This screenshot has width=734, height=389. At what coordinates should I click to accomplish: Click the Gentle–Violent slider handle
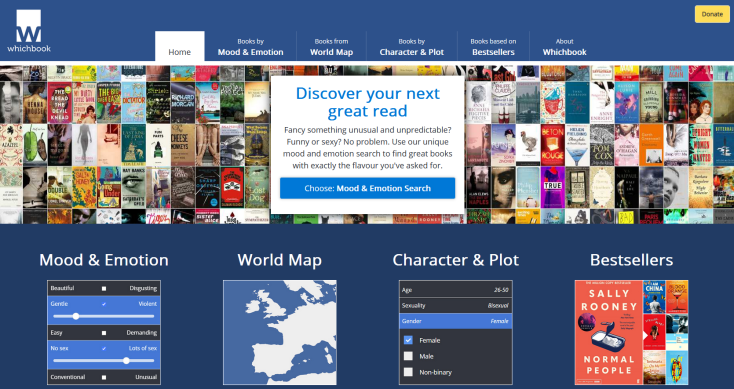click(x=76, y=316)
